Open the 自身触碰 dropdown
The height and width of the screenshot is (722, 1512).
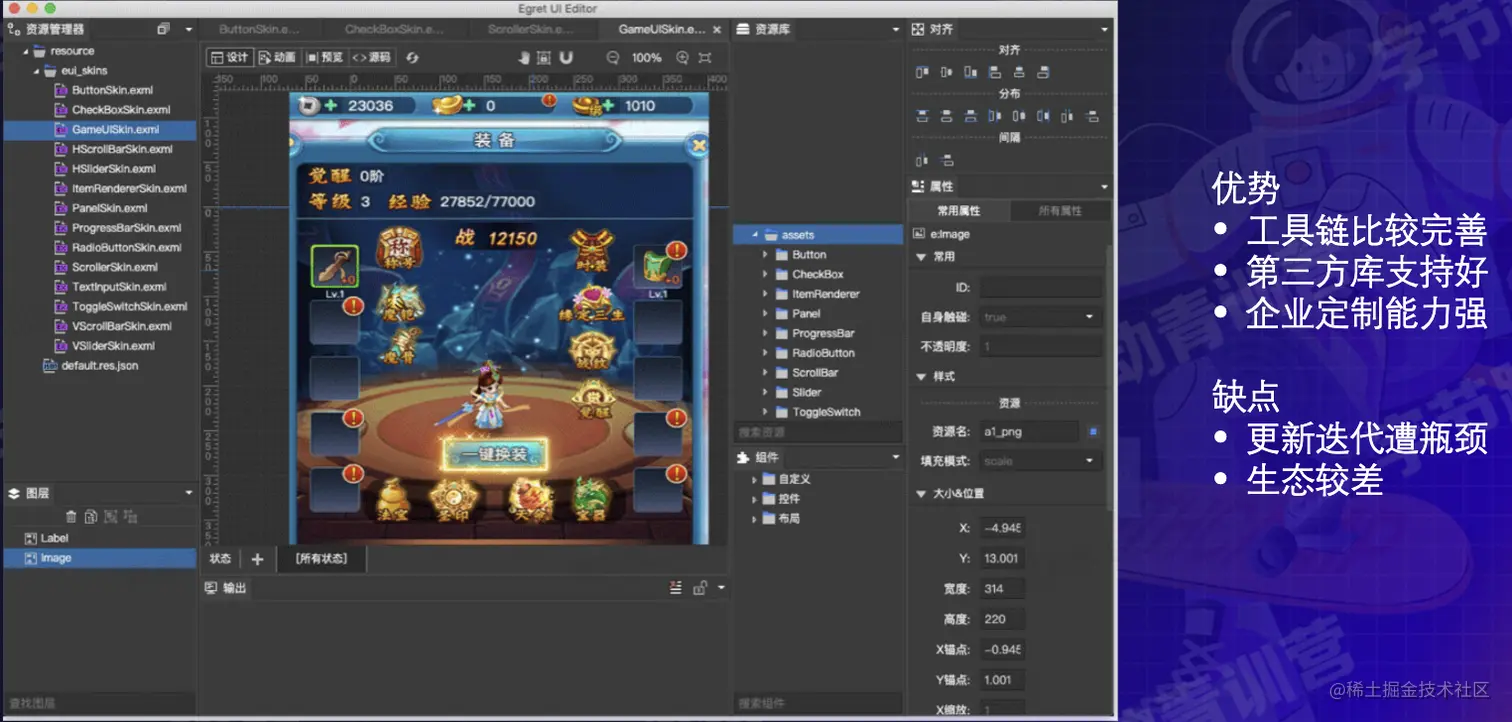click(x=1040, y=317)
